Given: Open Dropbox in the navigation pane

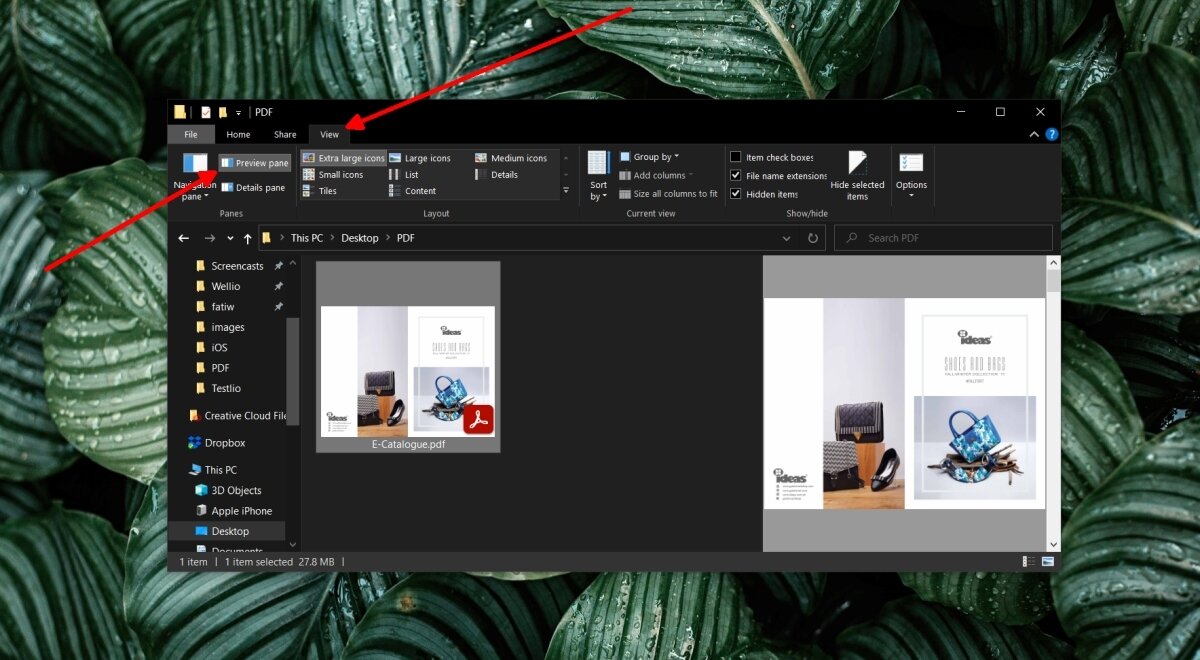Looking at the screenshot, I should (224, 442).
